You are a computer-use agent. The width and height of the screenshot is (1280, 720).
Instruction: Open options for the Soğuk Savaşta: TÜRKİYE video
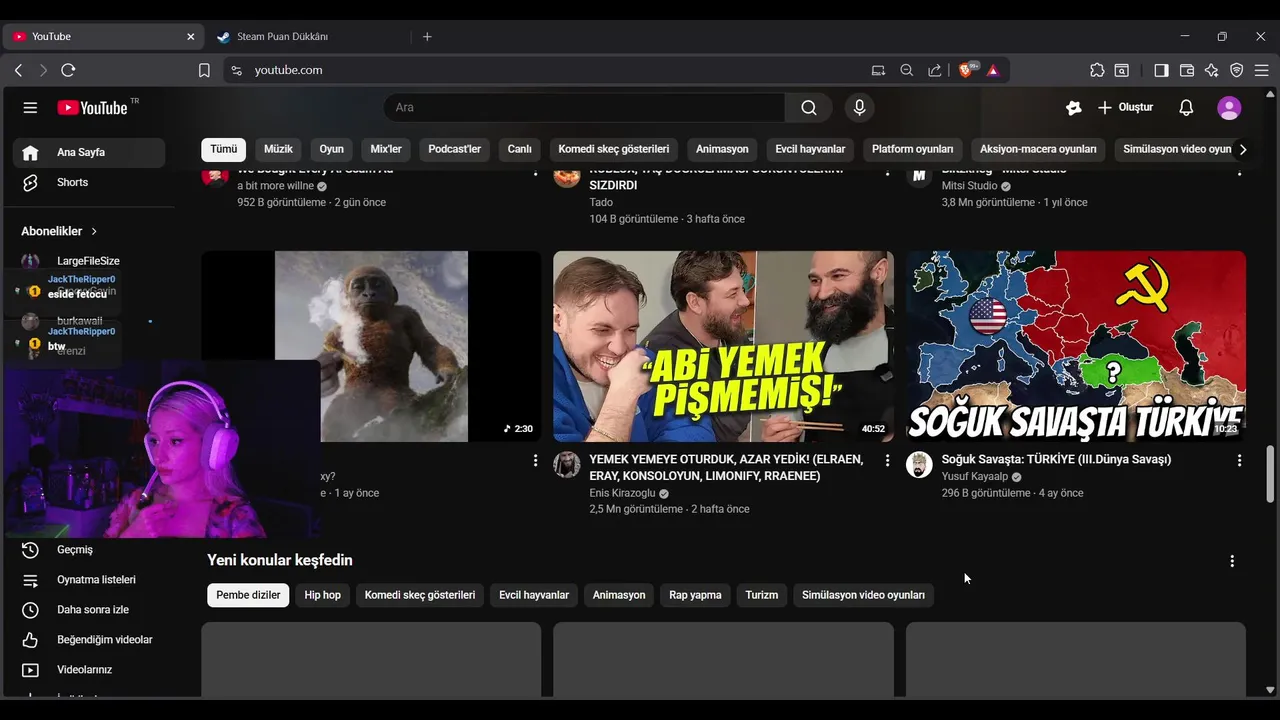(x=1239, y=461)
